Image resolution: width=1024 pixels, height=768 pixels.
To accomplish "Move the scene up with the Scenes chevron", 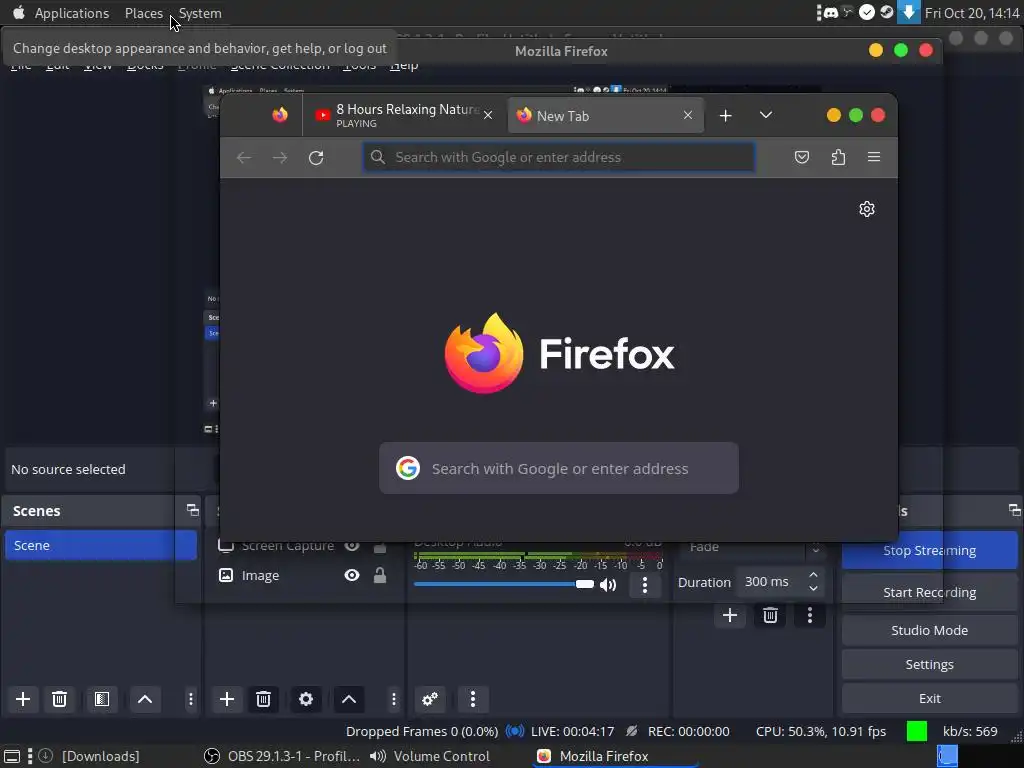I will coord(145,699).
